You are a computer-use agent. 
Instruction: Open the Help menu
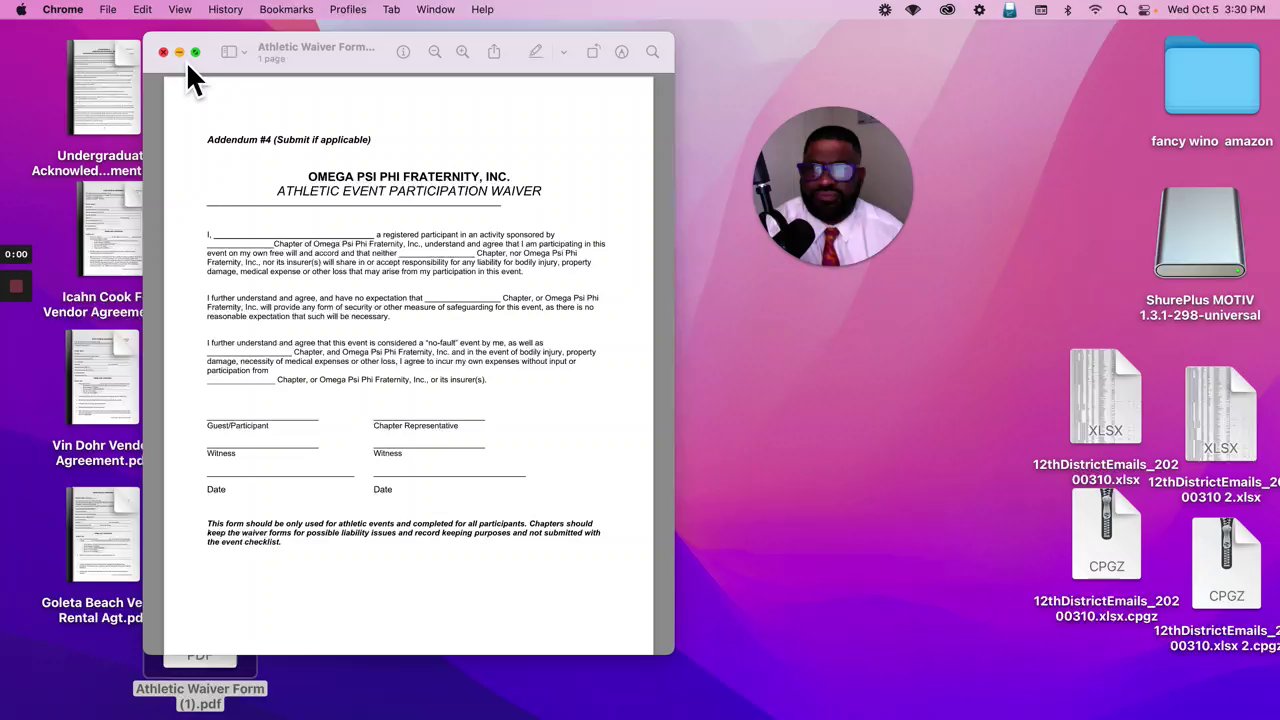point(482,9)
